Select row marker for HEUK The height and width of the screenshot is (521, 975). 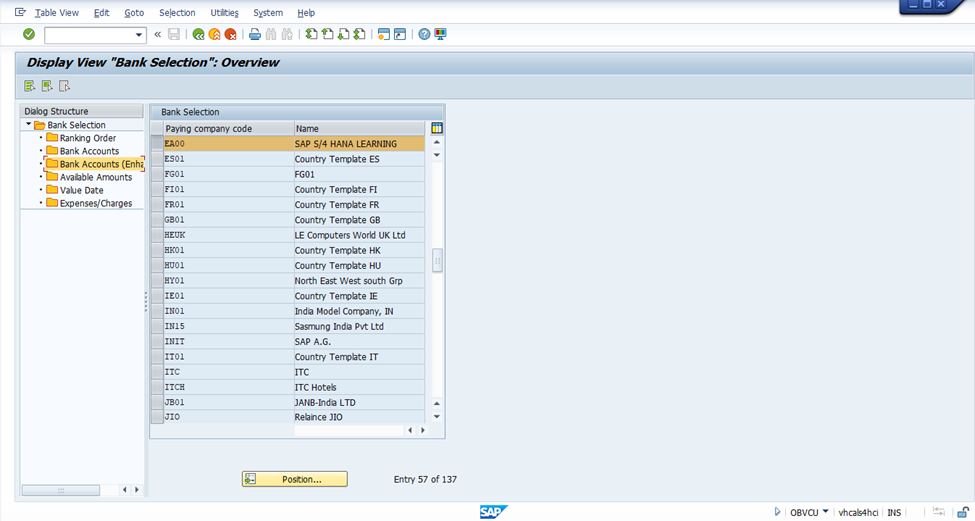click(x=157, y=235)
